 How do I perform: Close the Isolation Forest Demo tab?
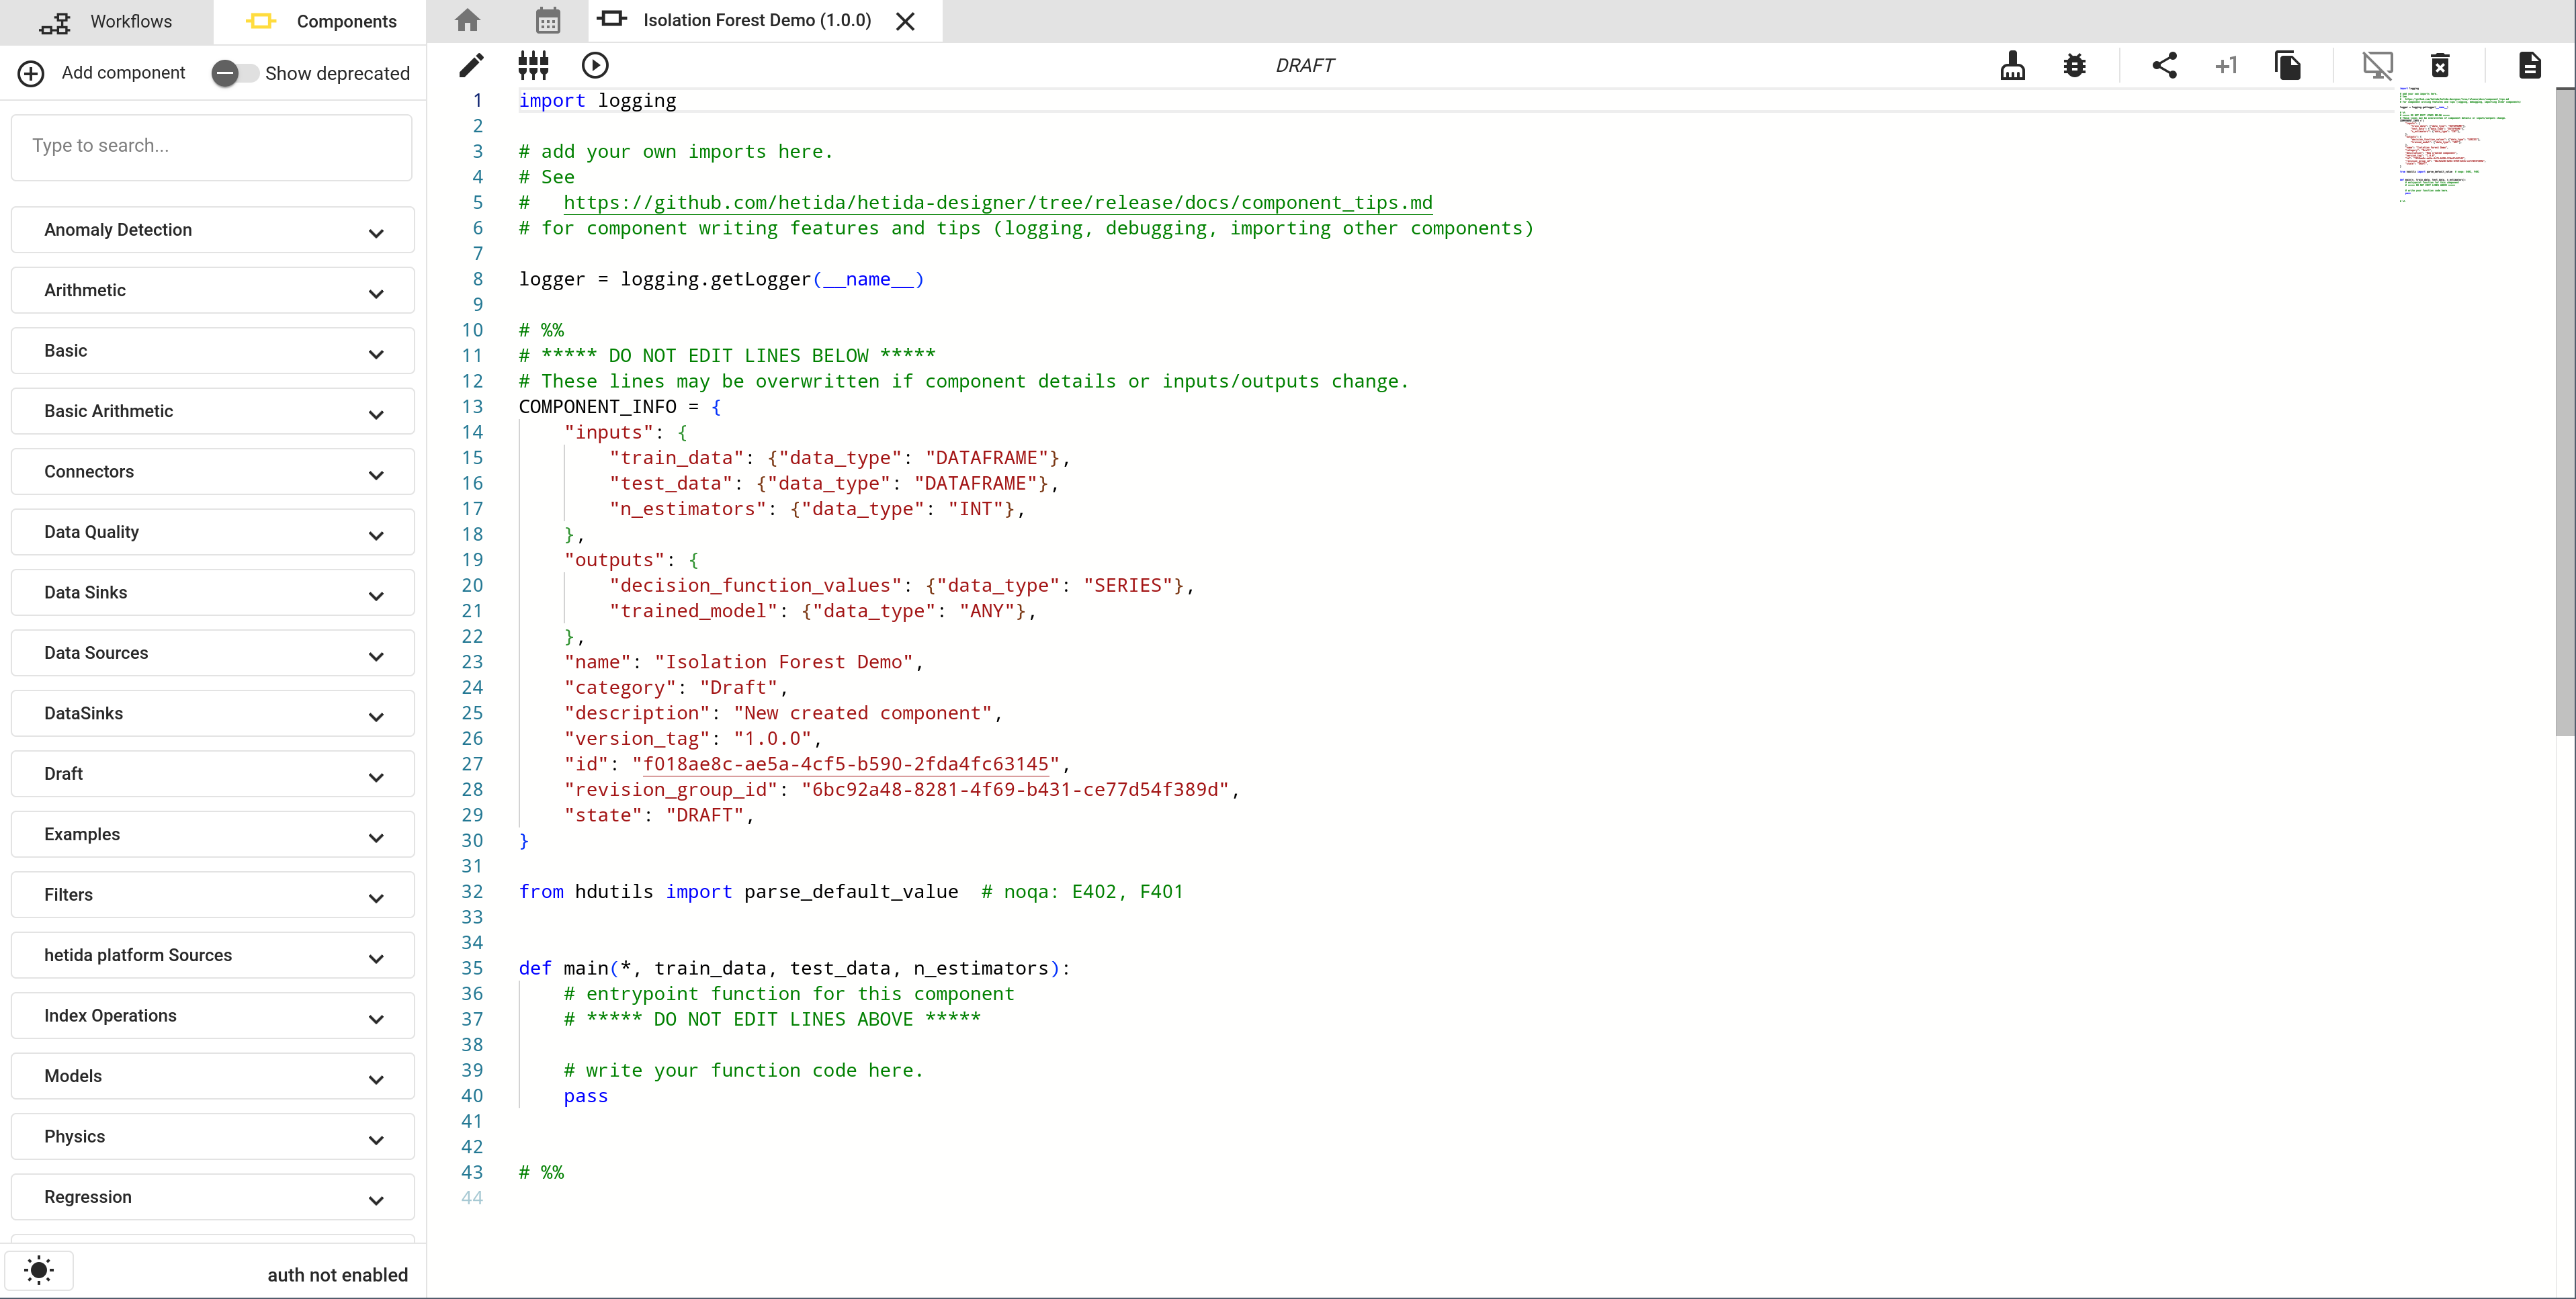[905, 21]
